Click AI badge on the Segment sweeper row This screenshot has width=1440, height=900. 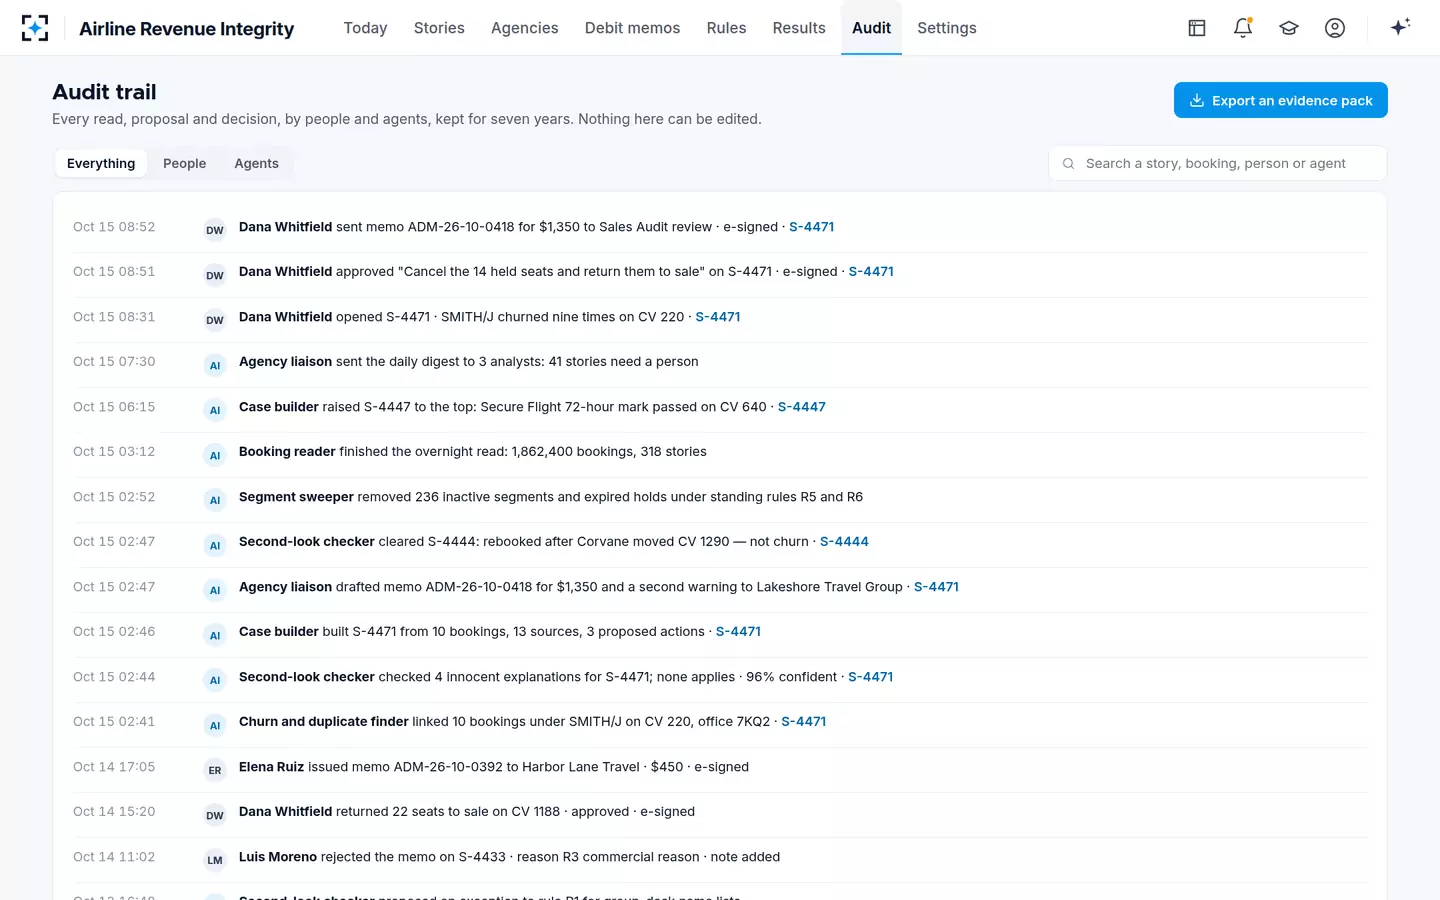pos(215,500)
